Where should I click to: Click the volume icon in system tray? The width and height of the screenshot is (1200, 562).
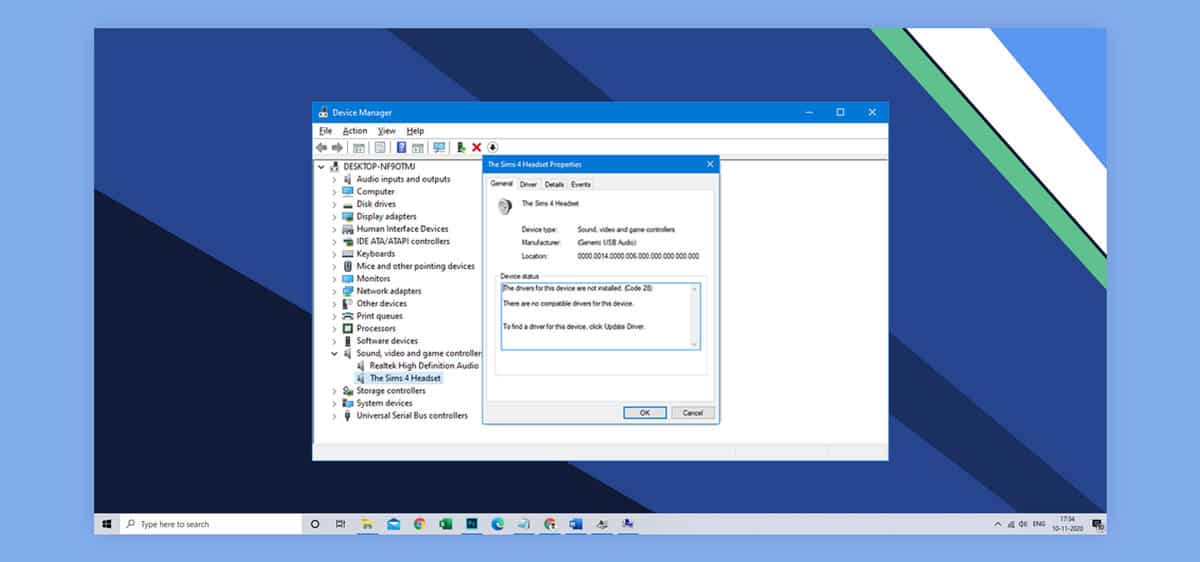(1025, 524)
